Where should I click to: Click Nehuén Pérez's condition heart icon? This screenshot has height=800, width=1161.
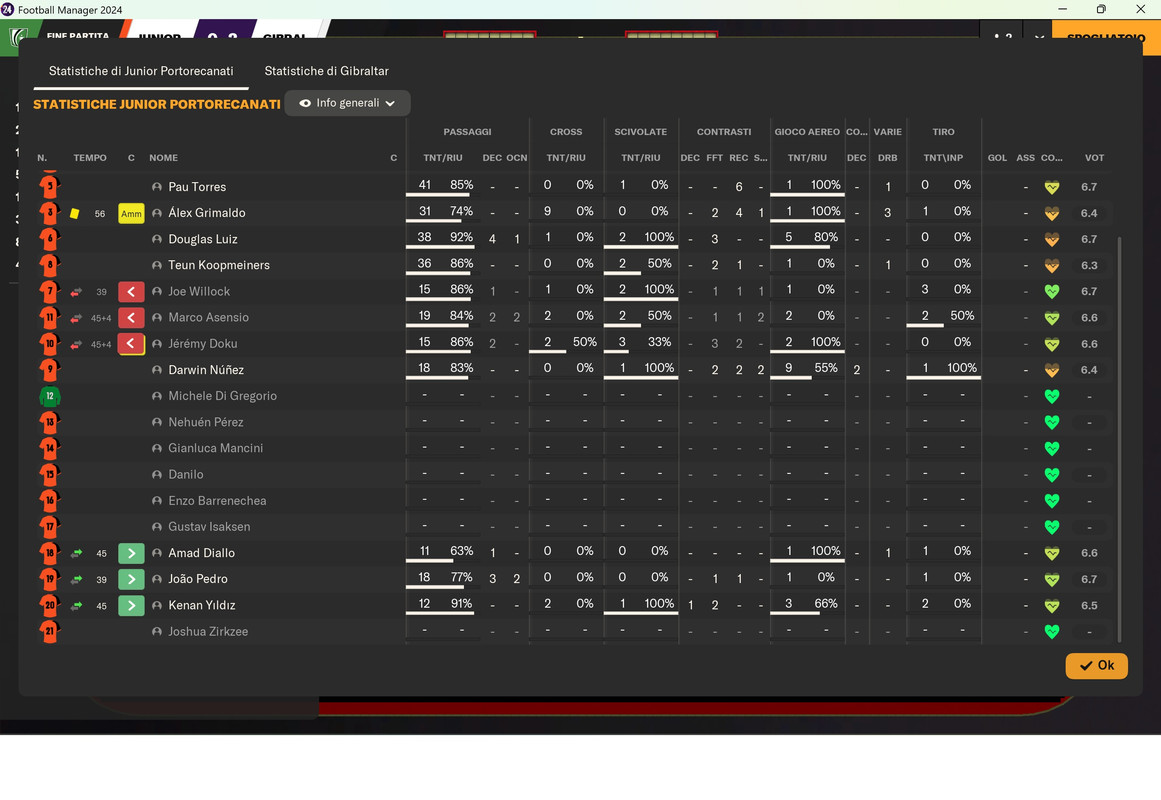1051,422
